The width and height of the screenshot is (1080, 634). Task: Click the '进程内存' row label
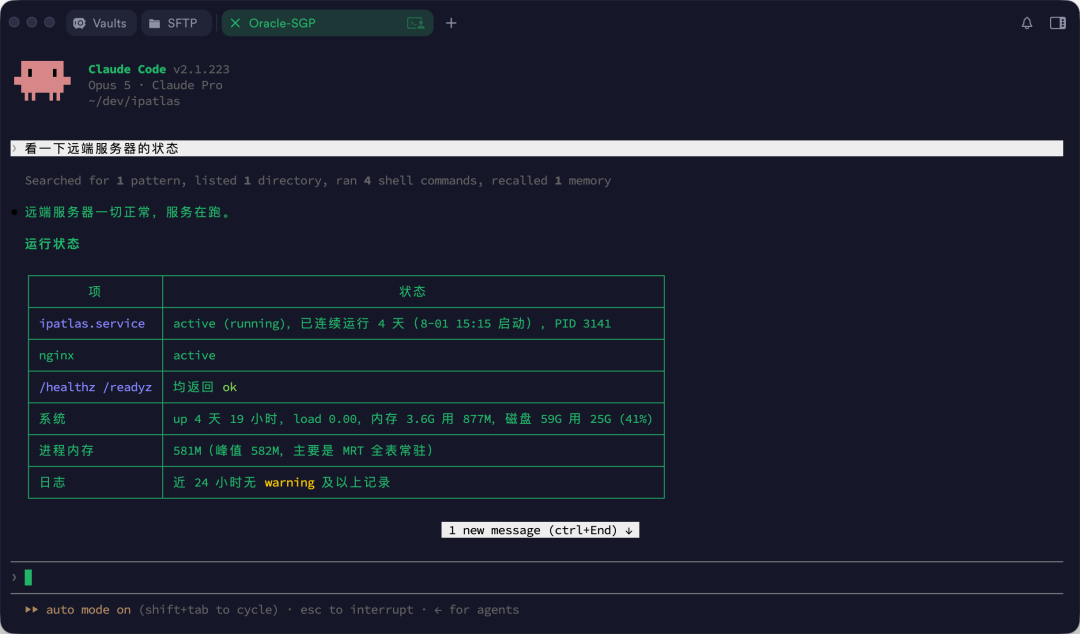[x=66, y=451]
